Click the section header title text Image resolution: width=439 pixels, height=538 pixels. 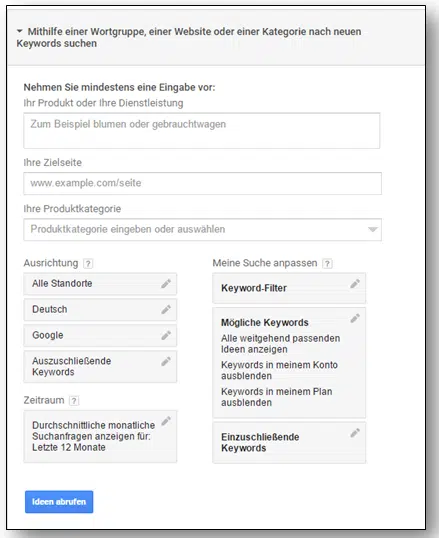(x=189, y=37)
